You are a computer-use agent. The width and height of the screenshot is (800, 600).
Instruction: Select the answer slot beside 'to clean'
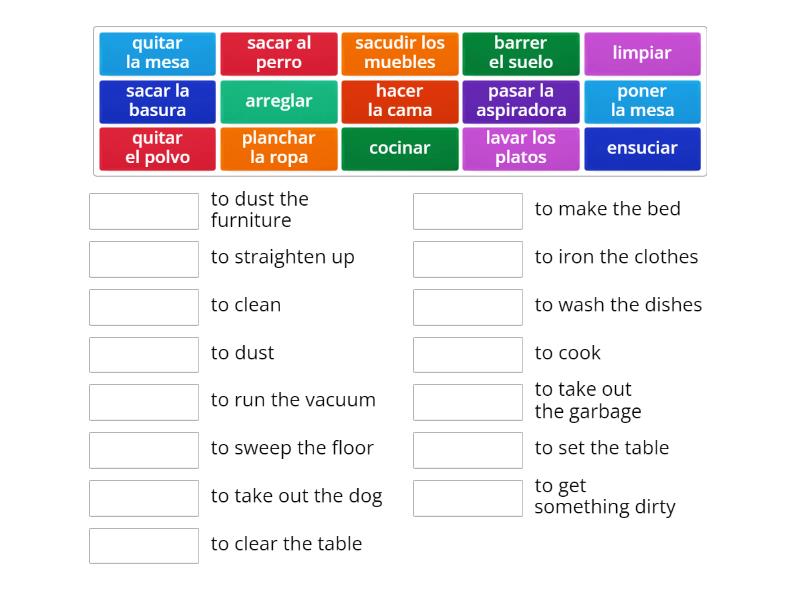click(144, 307)
